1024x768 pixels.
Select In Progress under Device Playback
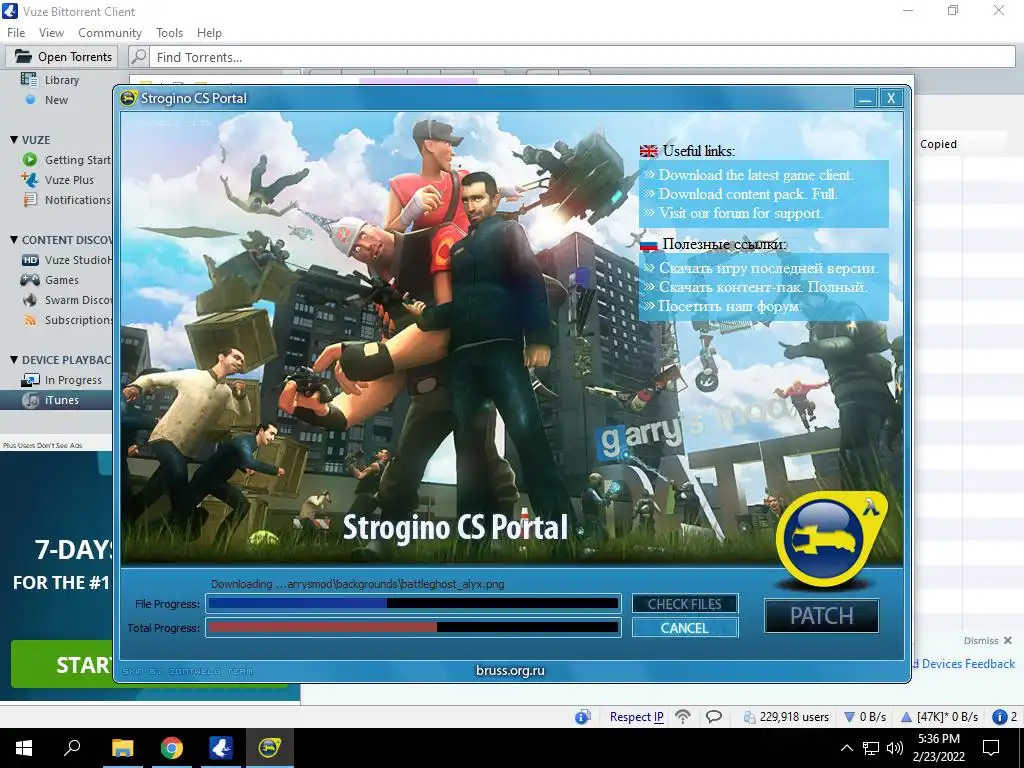tap(73, 380)
